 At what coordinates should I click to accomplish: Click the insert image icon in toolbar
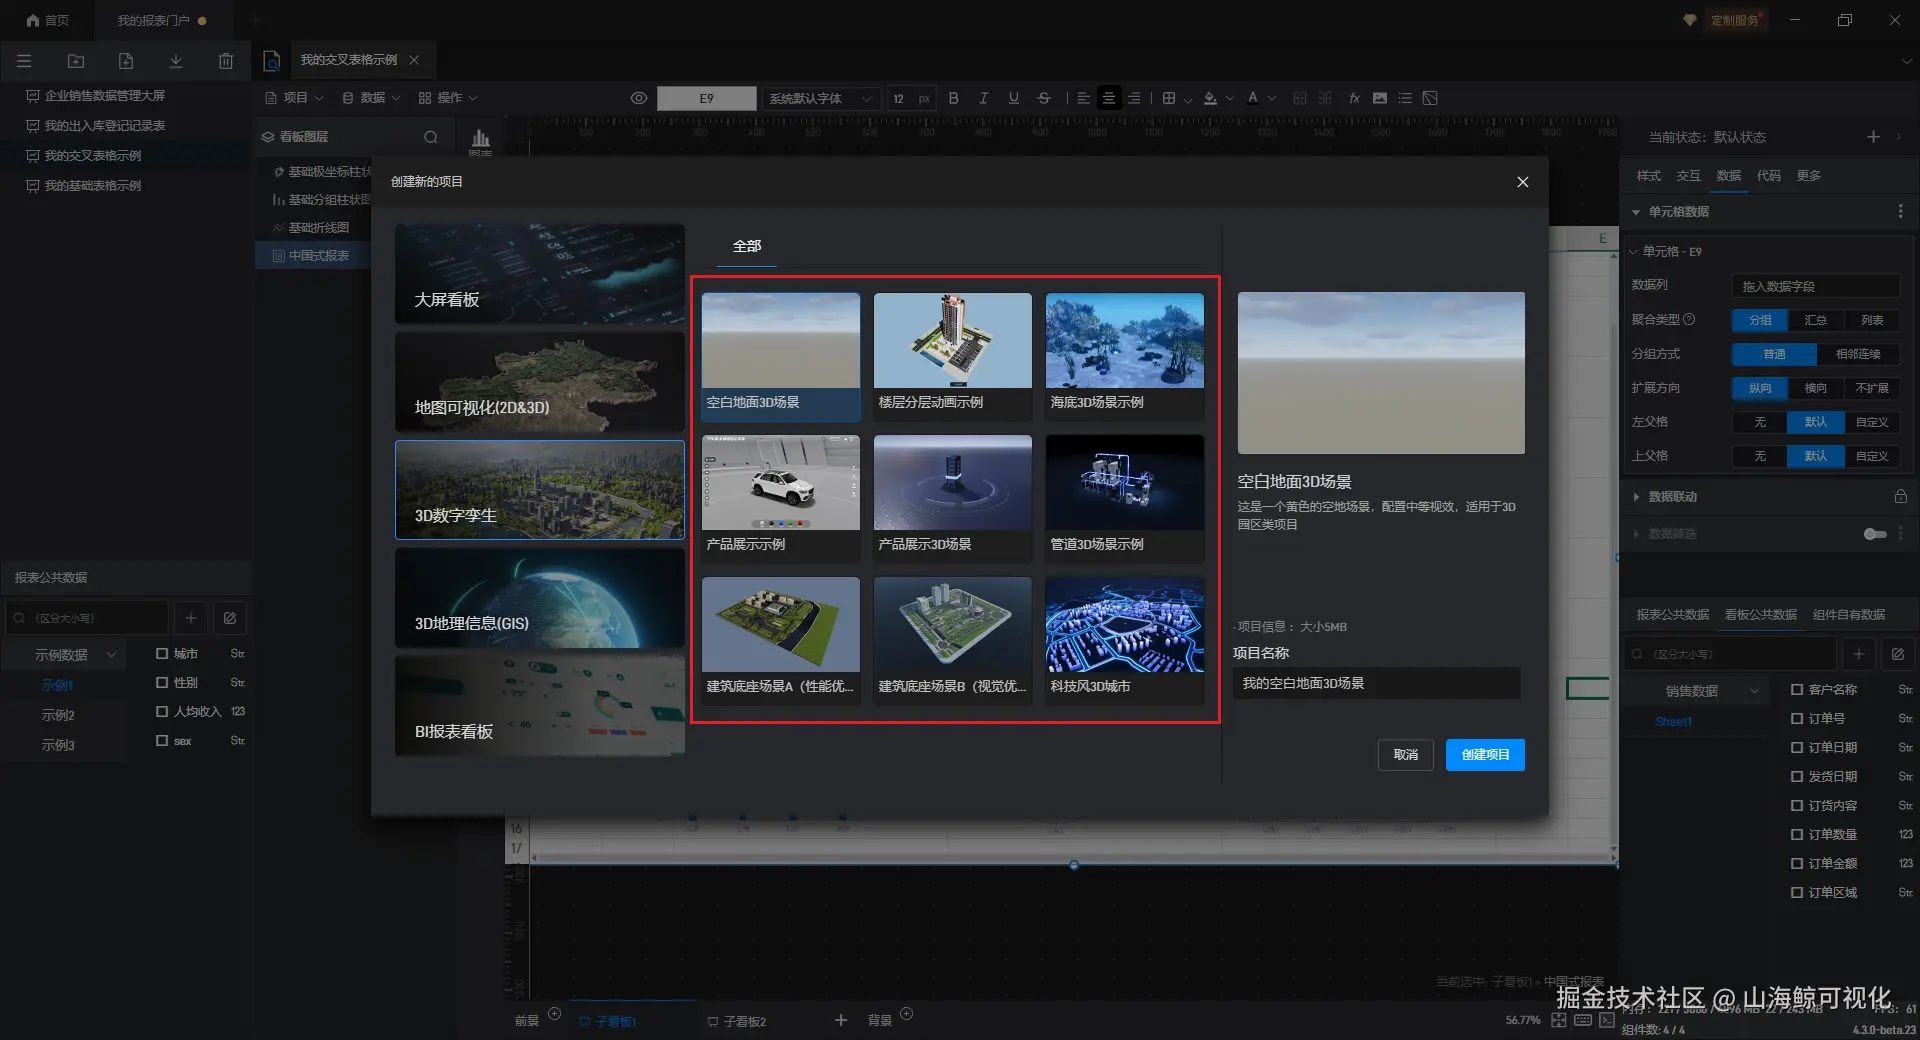1380,98
